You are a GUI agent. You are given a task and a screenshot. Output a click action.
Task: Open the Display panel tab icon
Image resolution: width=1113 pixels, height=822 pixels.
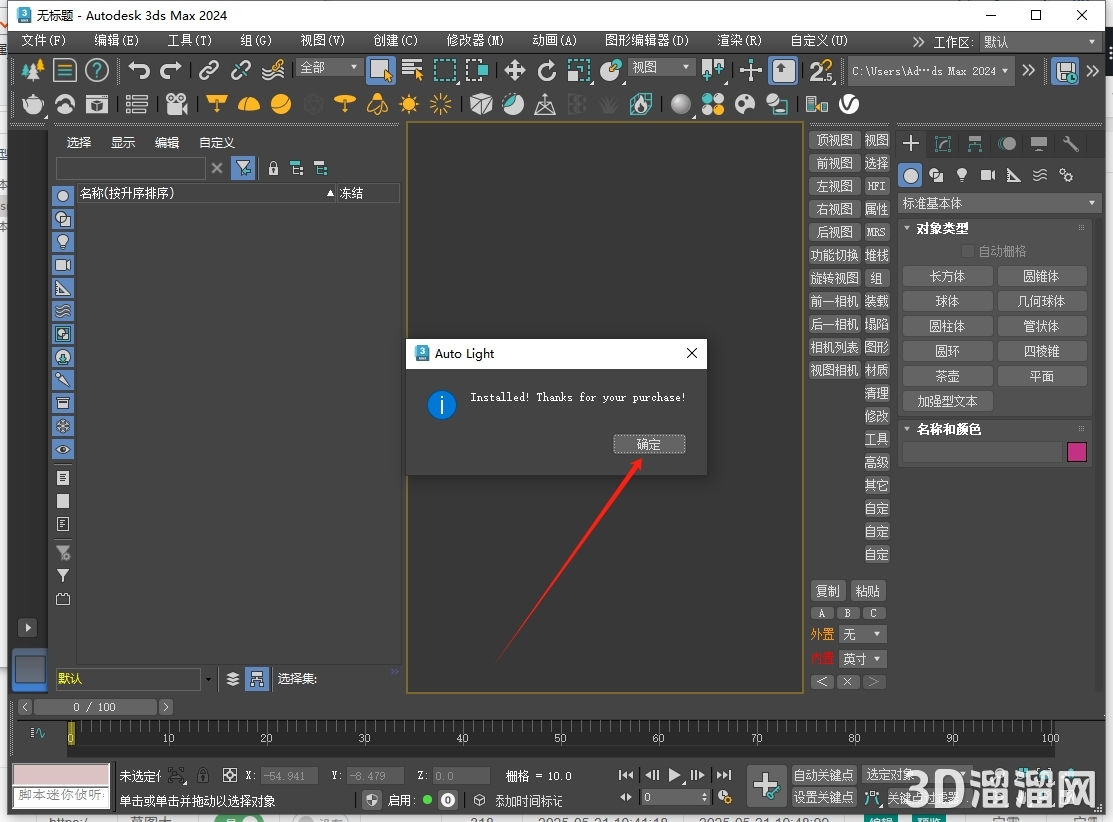(x=1038, y=144)
